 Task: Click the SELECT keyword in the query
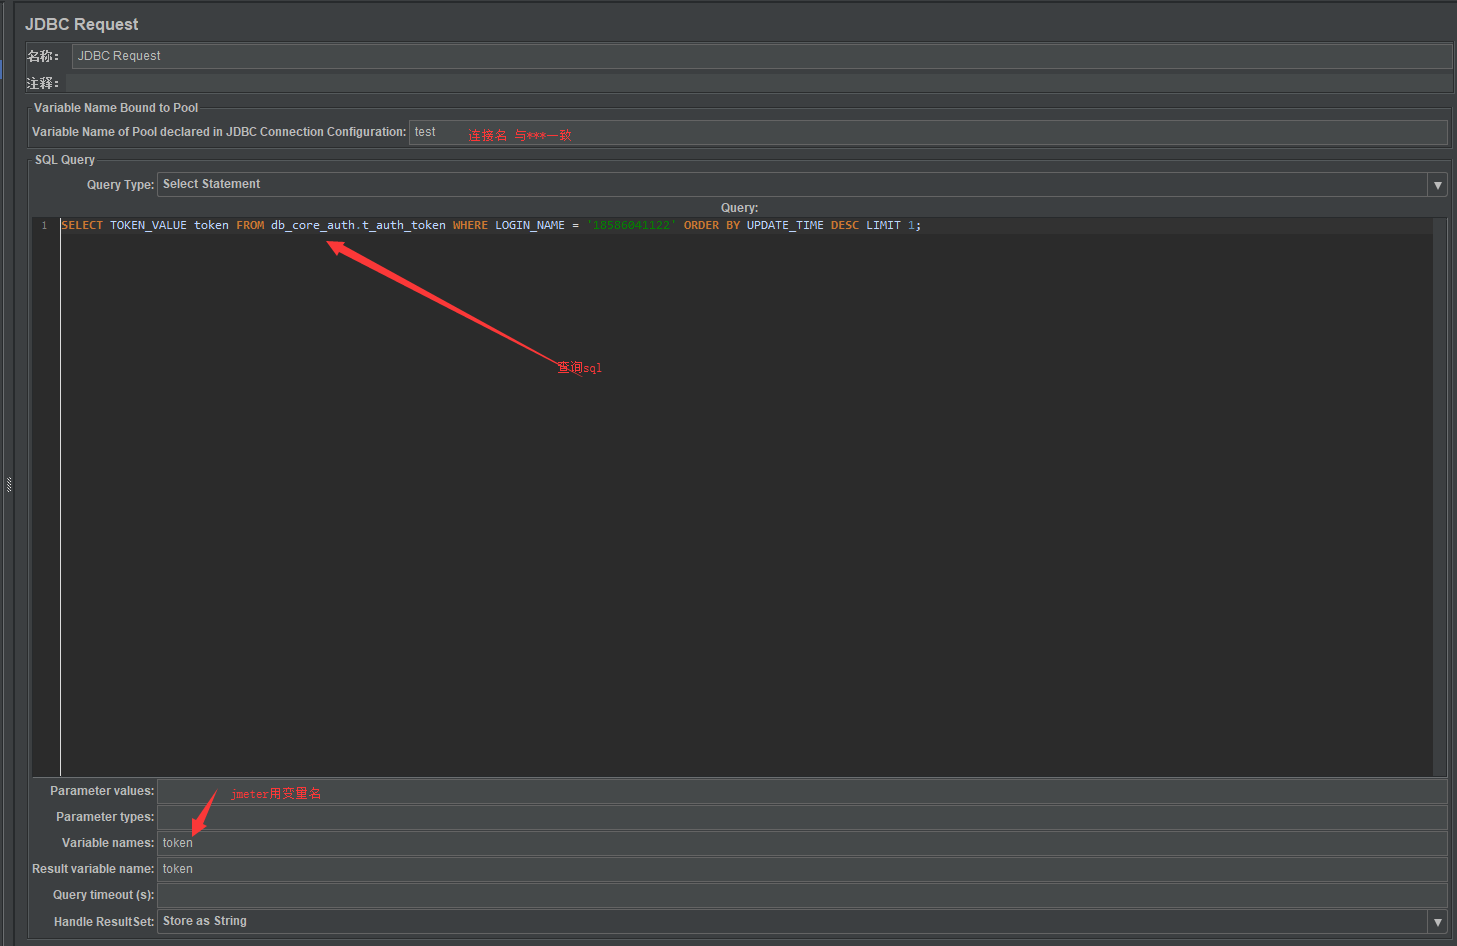(x=81, y=224)
